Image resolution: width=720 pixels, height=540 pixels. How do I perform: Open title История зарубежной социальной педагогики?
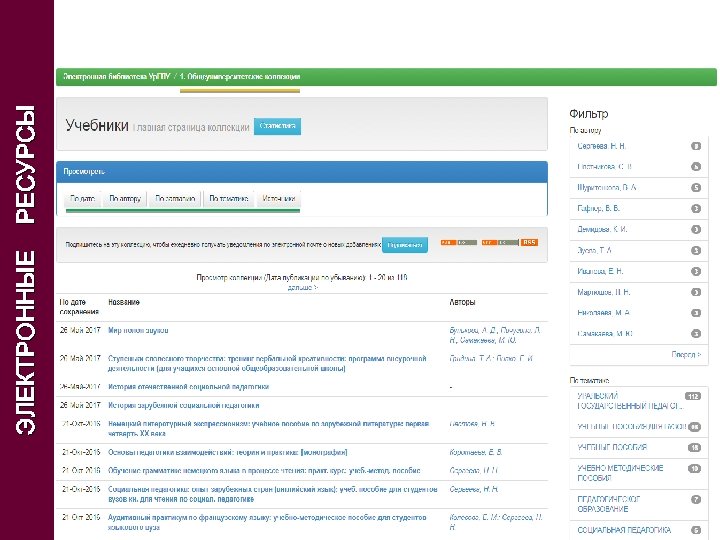(184, 405)
